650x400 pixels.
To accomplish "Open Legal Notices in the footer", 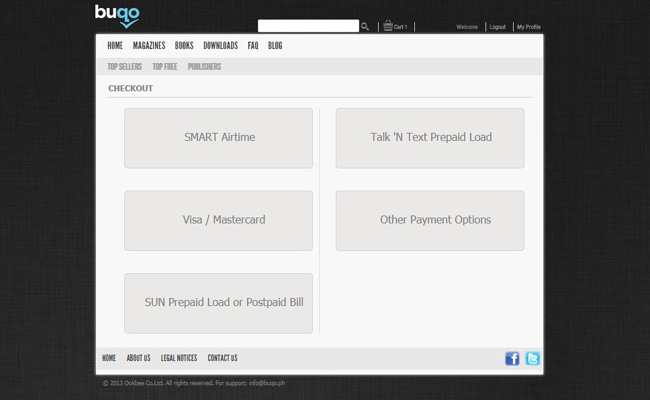I will (179, 358).
